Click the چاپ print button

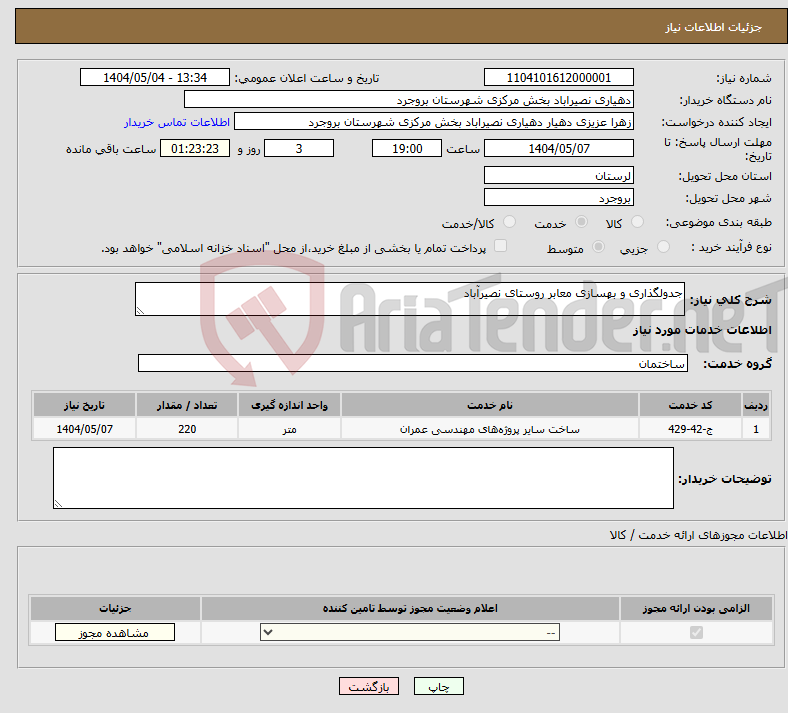[439, 686]
